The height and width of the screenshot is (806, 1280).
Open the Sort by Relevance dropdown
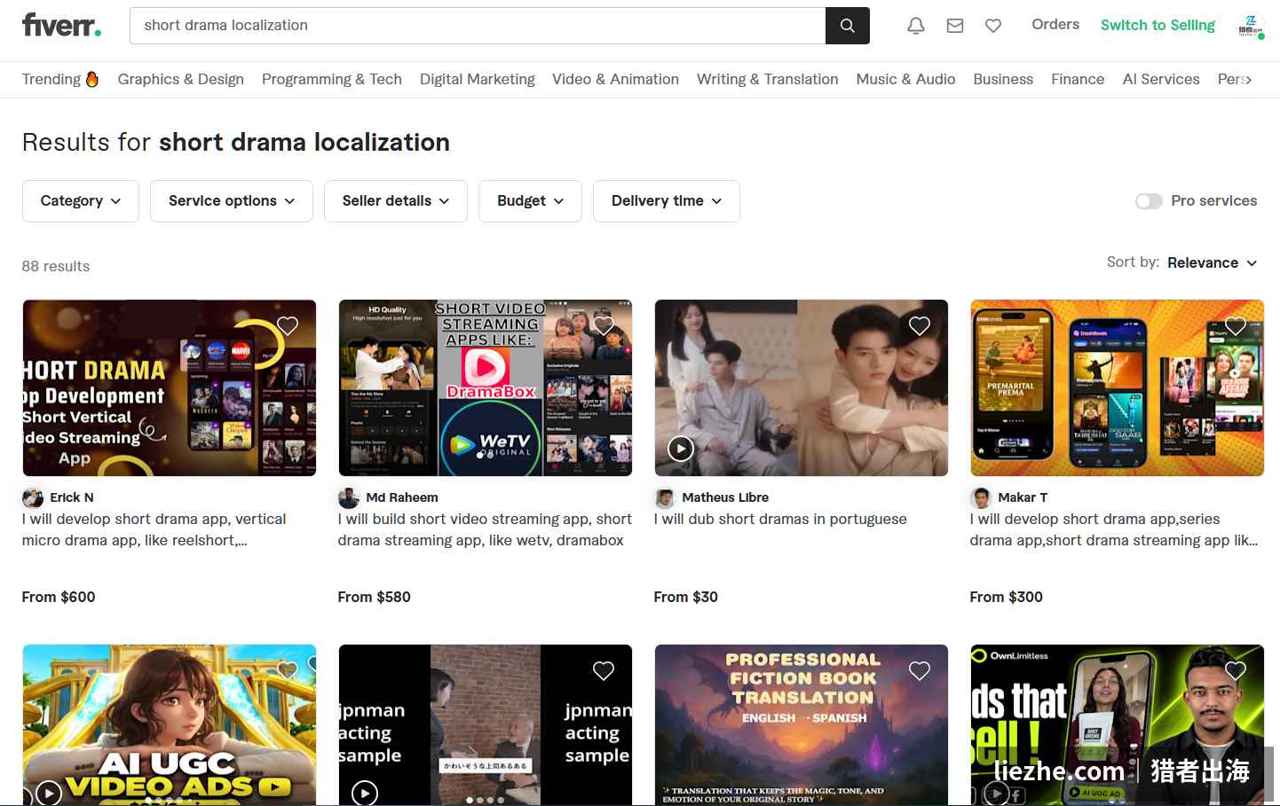point(1212,263)
